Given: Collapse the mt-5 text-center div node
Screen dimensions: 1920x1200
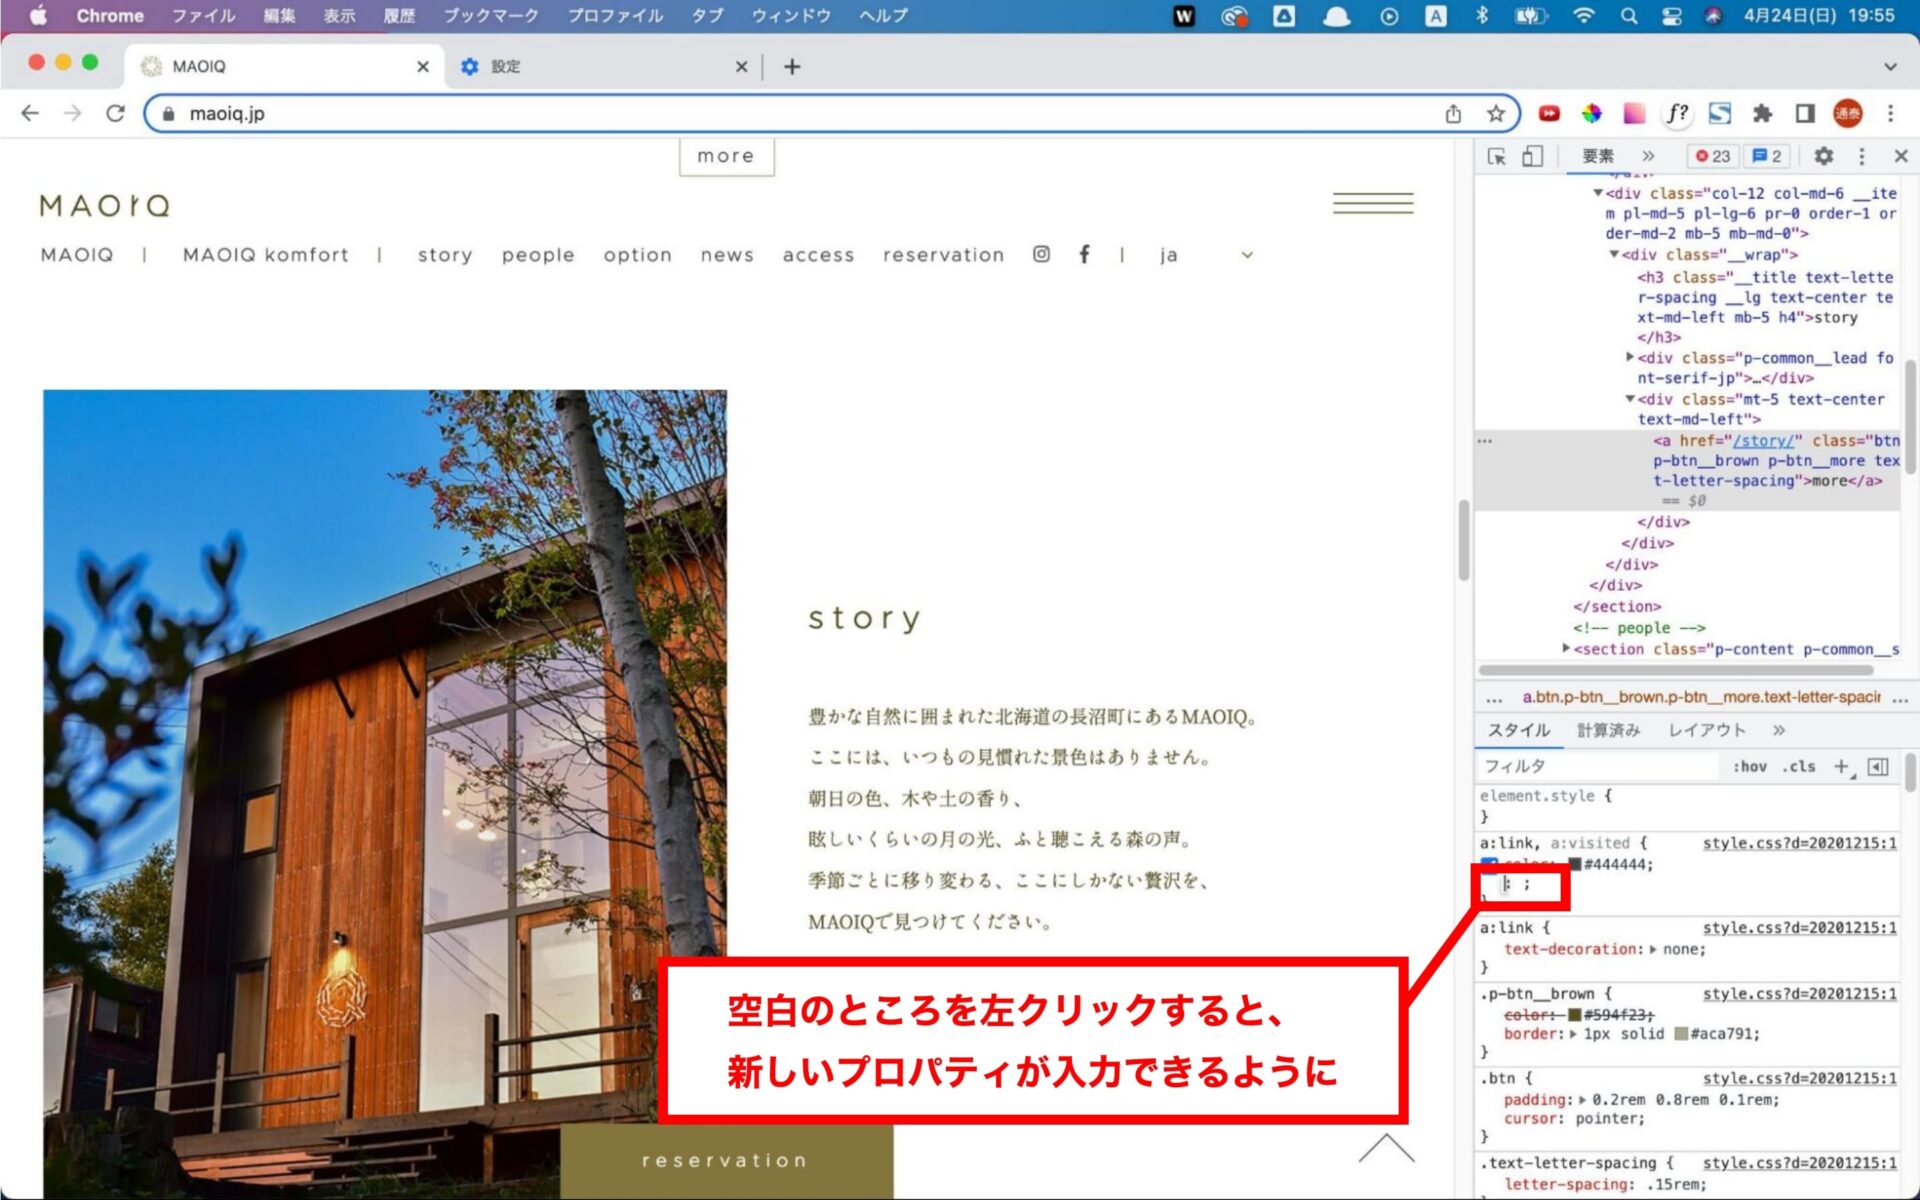Looking at the screenshot, I should coord(1630,399).
